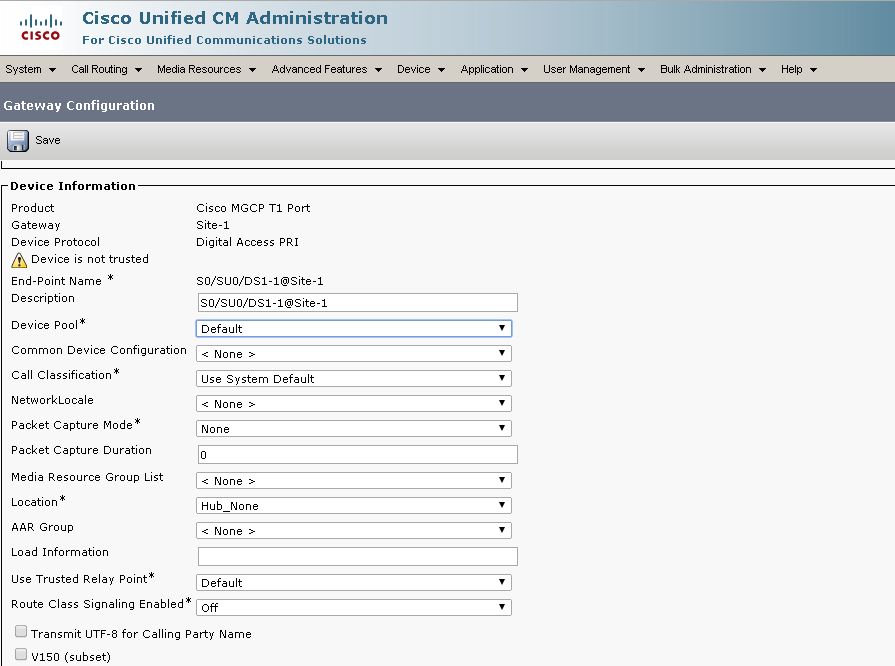Open the Call Routing menu

pyautogui.click(x=106, y=69)
